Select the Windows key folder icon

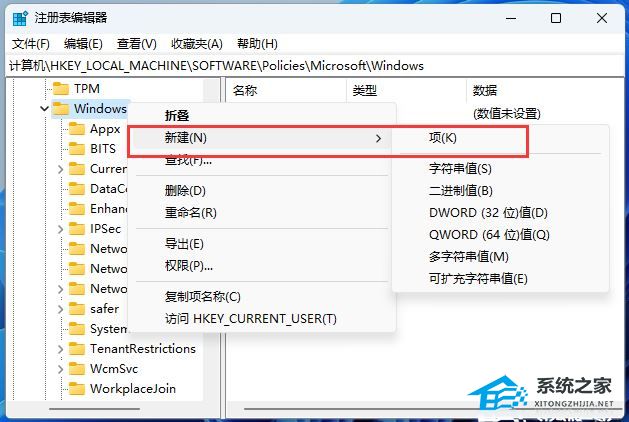click(61, 108)
